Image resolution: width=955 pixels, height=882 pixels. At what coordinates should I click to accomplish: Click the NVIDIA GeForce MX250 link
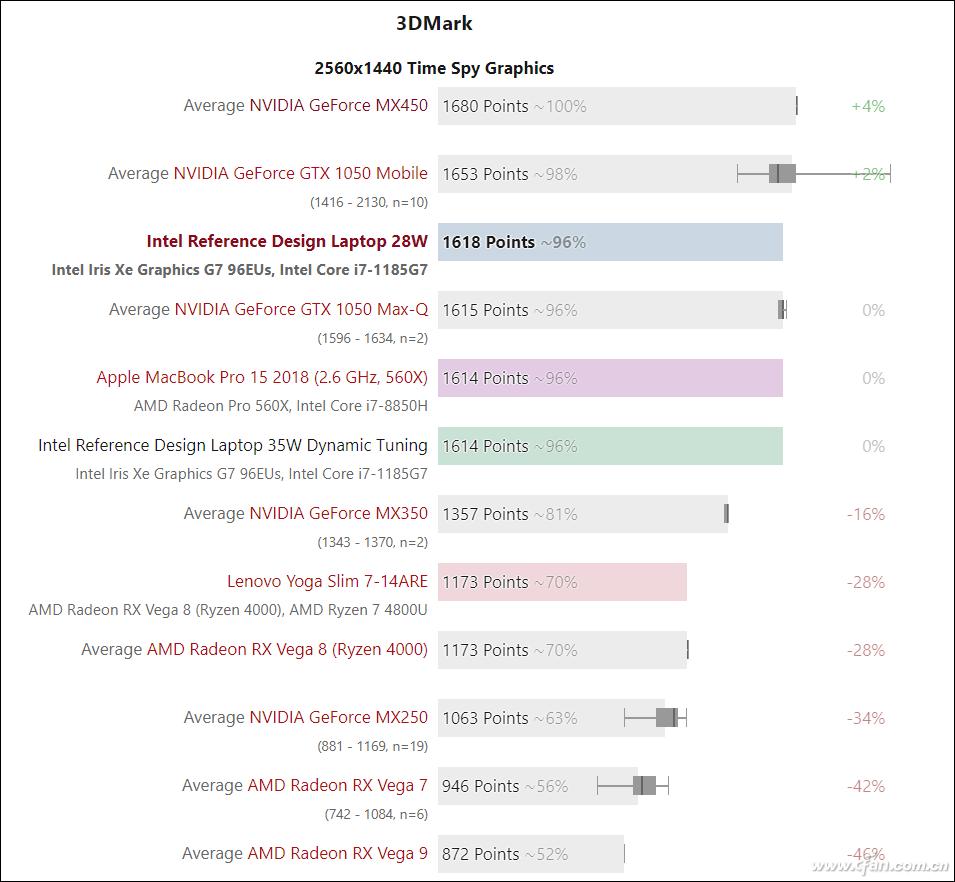click(338, 717)
